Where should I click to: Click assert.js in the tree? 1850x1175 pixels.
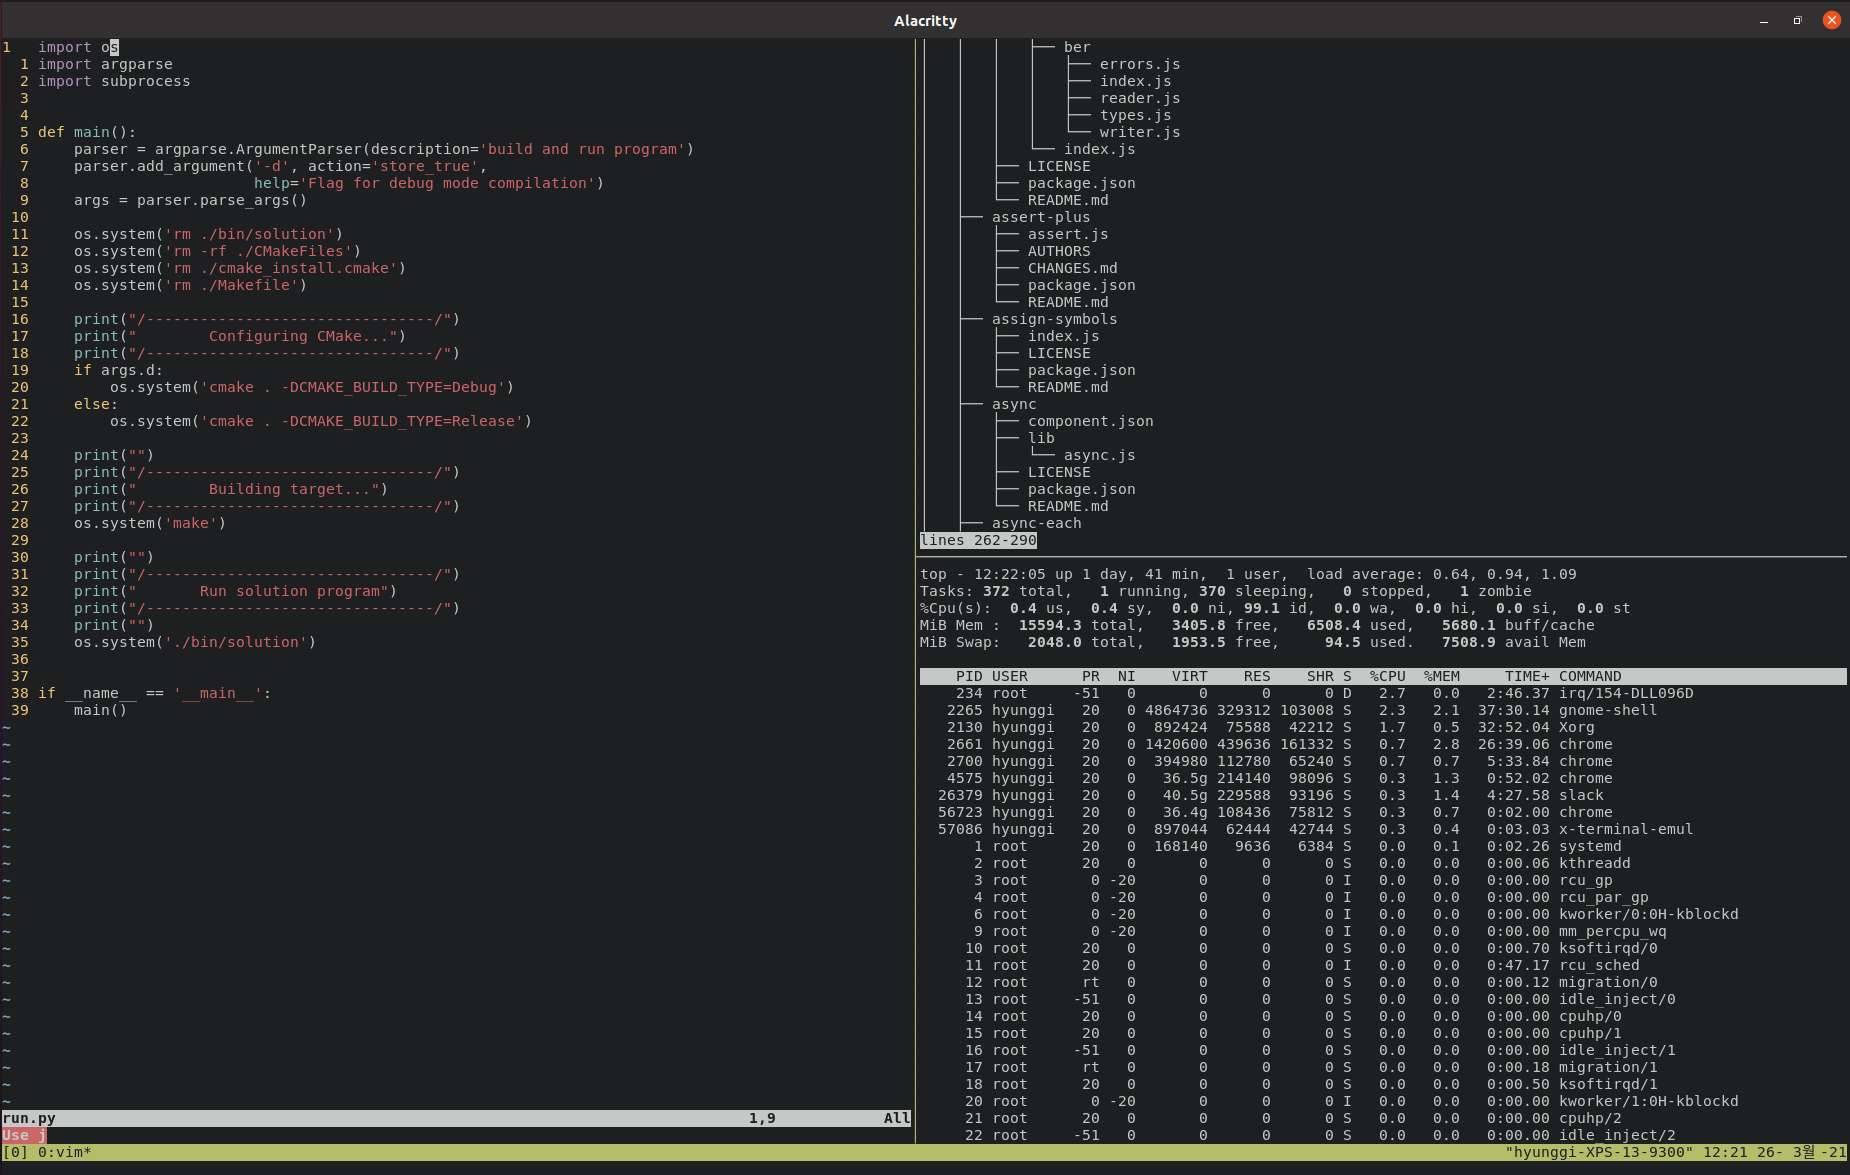coord(1068,234)
